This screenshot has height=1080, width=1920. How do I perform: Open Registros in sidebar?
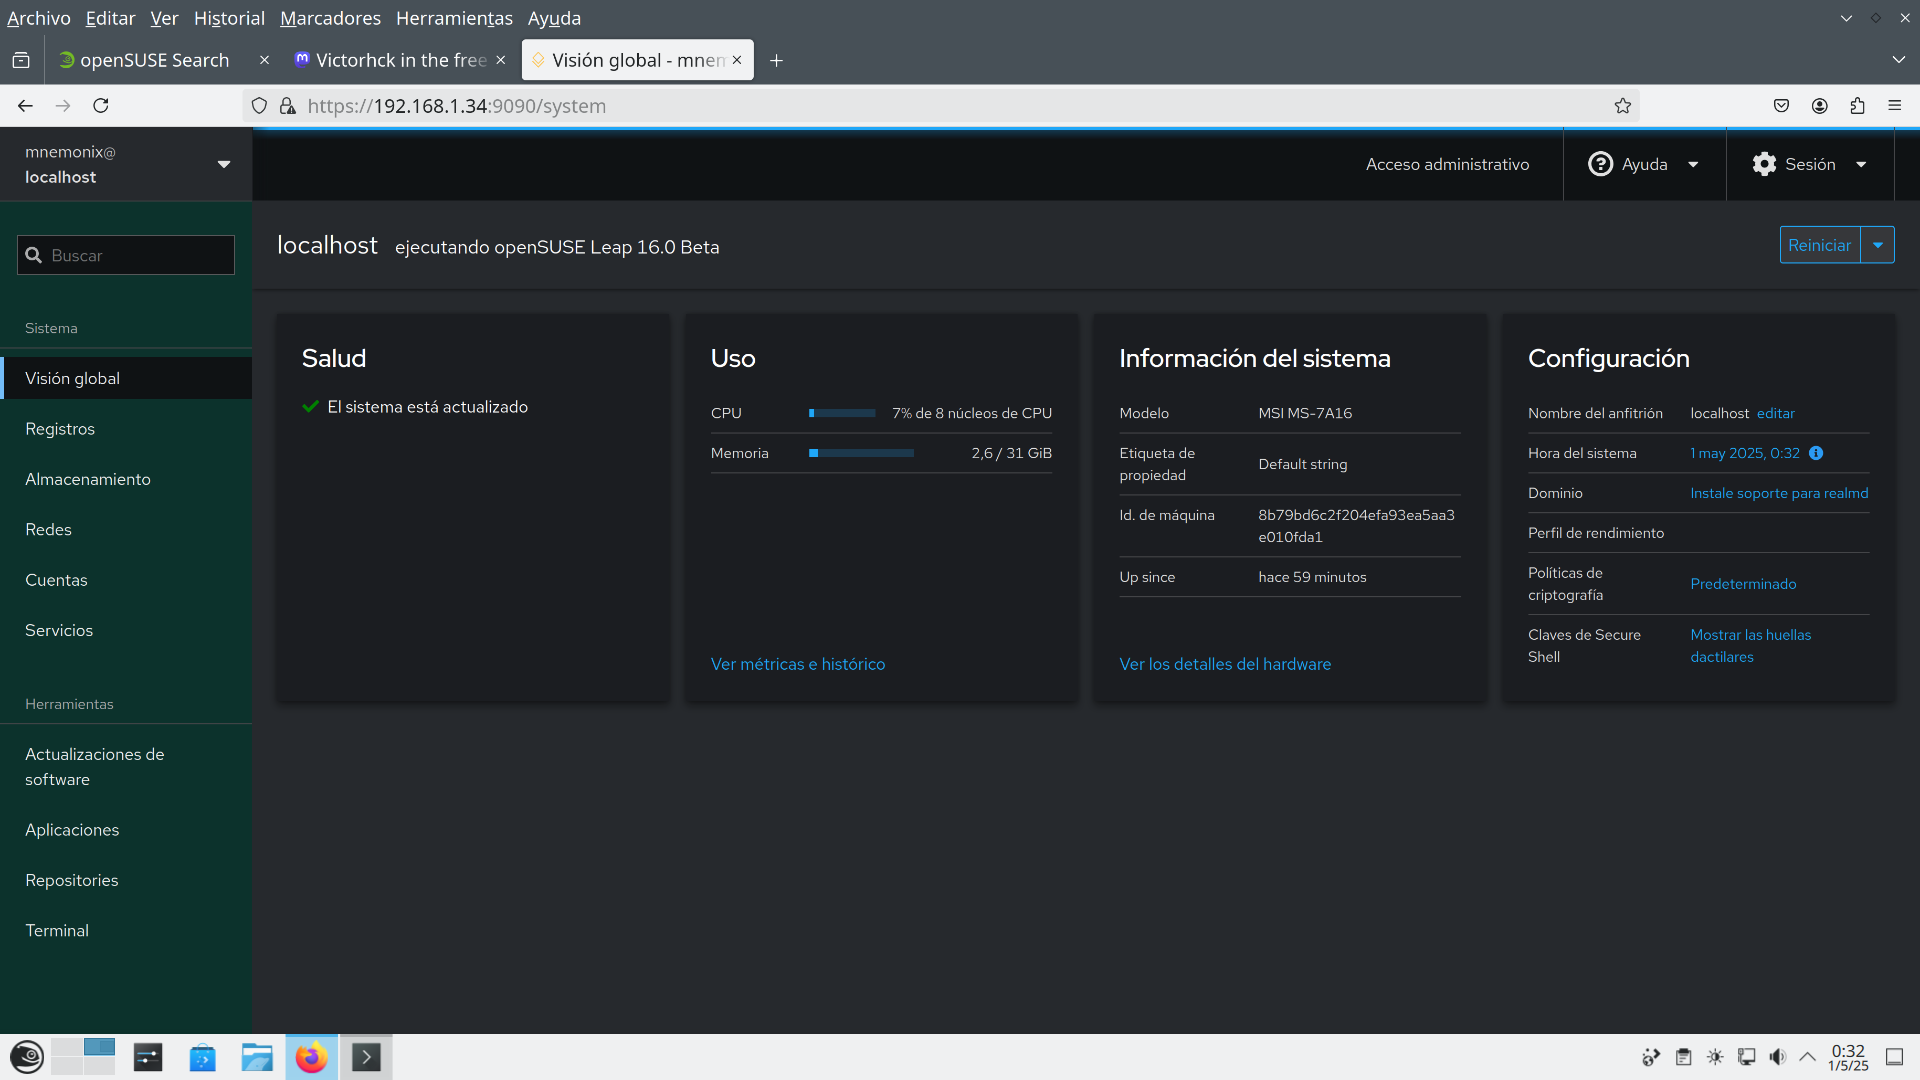coord(126,429)
